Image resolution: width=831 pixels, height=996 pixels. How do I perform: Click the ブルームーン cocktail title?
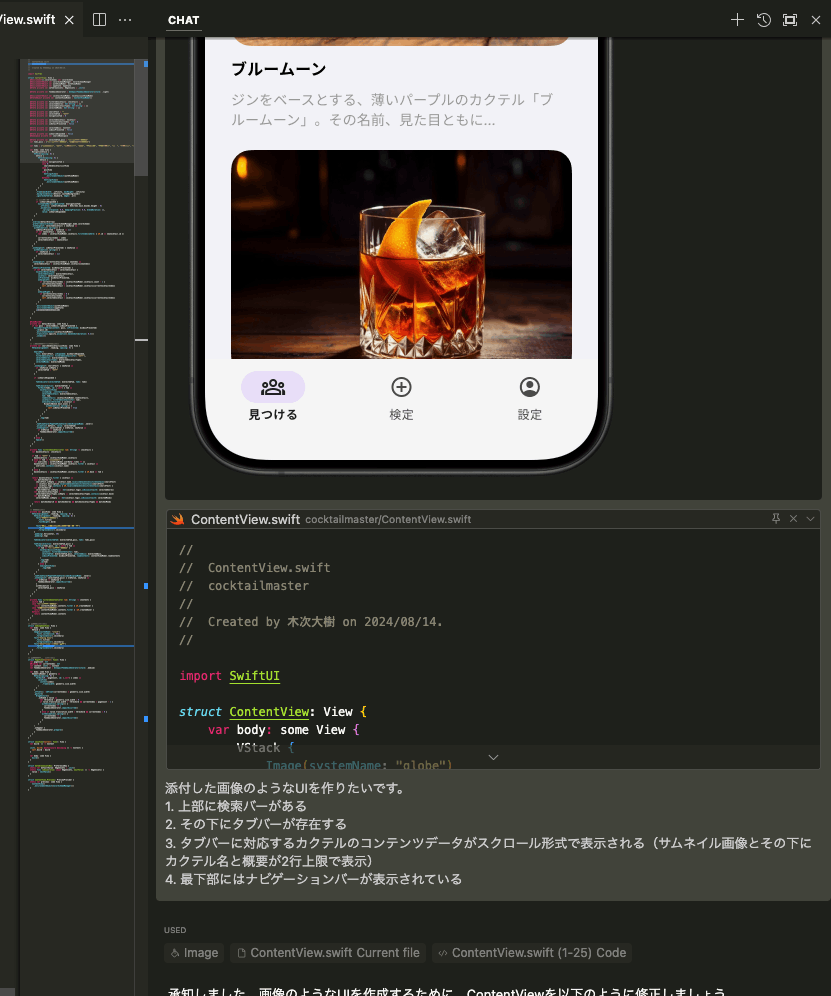(278, 69)
